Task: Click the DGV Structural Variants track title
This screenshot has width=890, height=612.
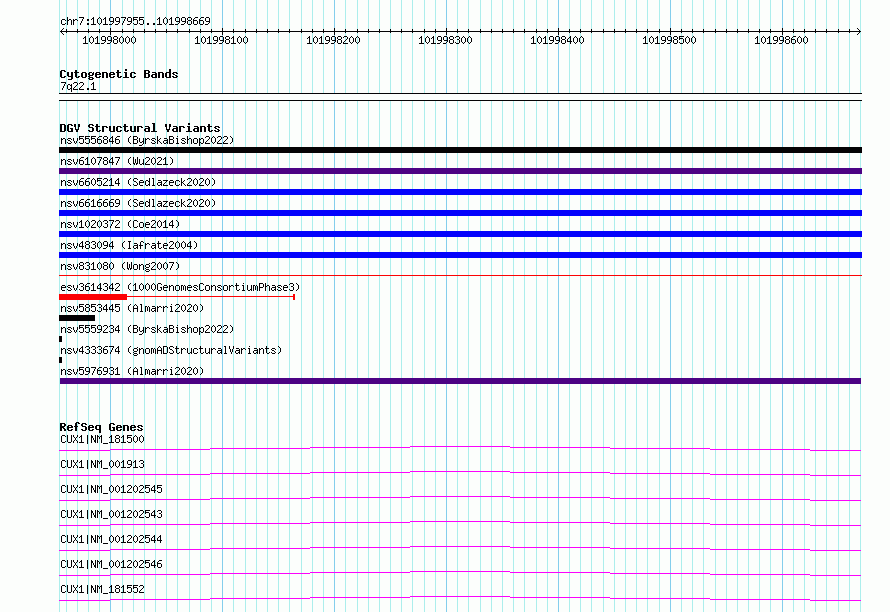Action: tap(140, 128)
